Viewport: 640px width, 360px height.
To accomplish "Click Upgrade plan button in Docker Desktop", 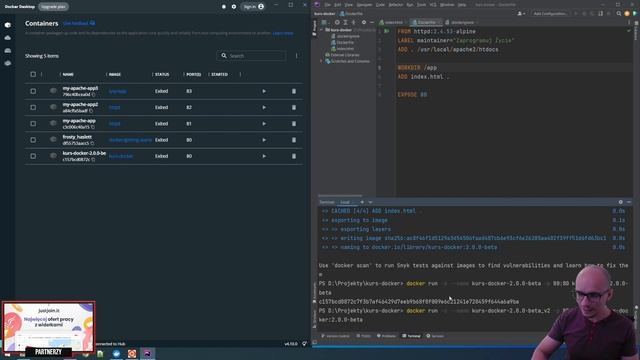I will tap(53, 7).
